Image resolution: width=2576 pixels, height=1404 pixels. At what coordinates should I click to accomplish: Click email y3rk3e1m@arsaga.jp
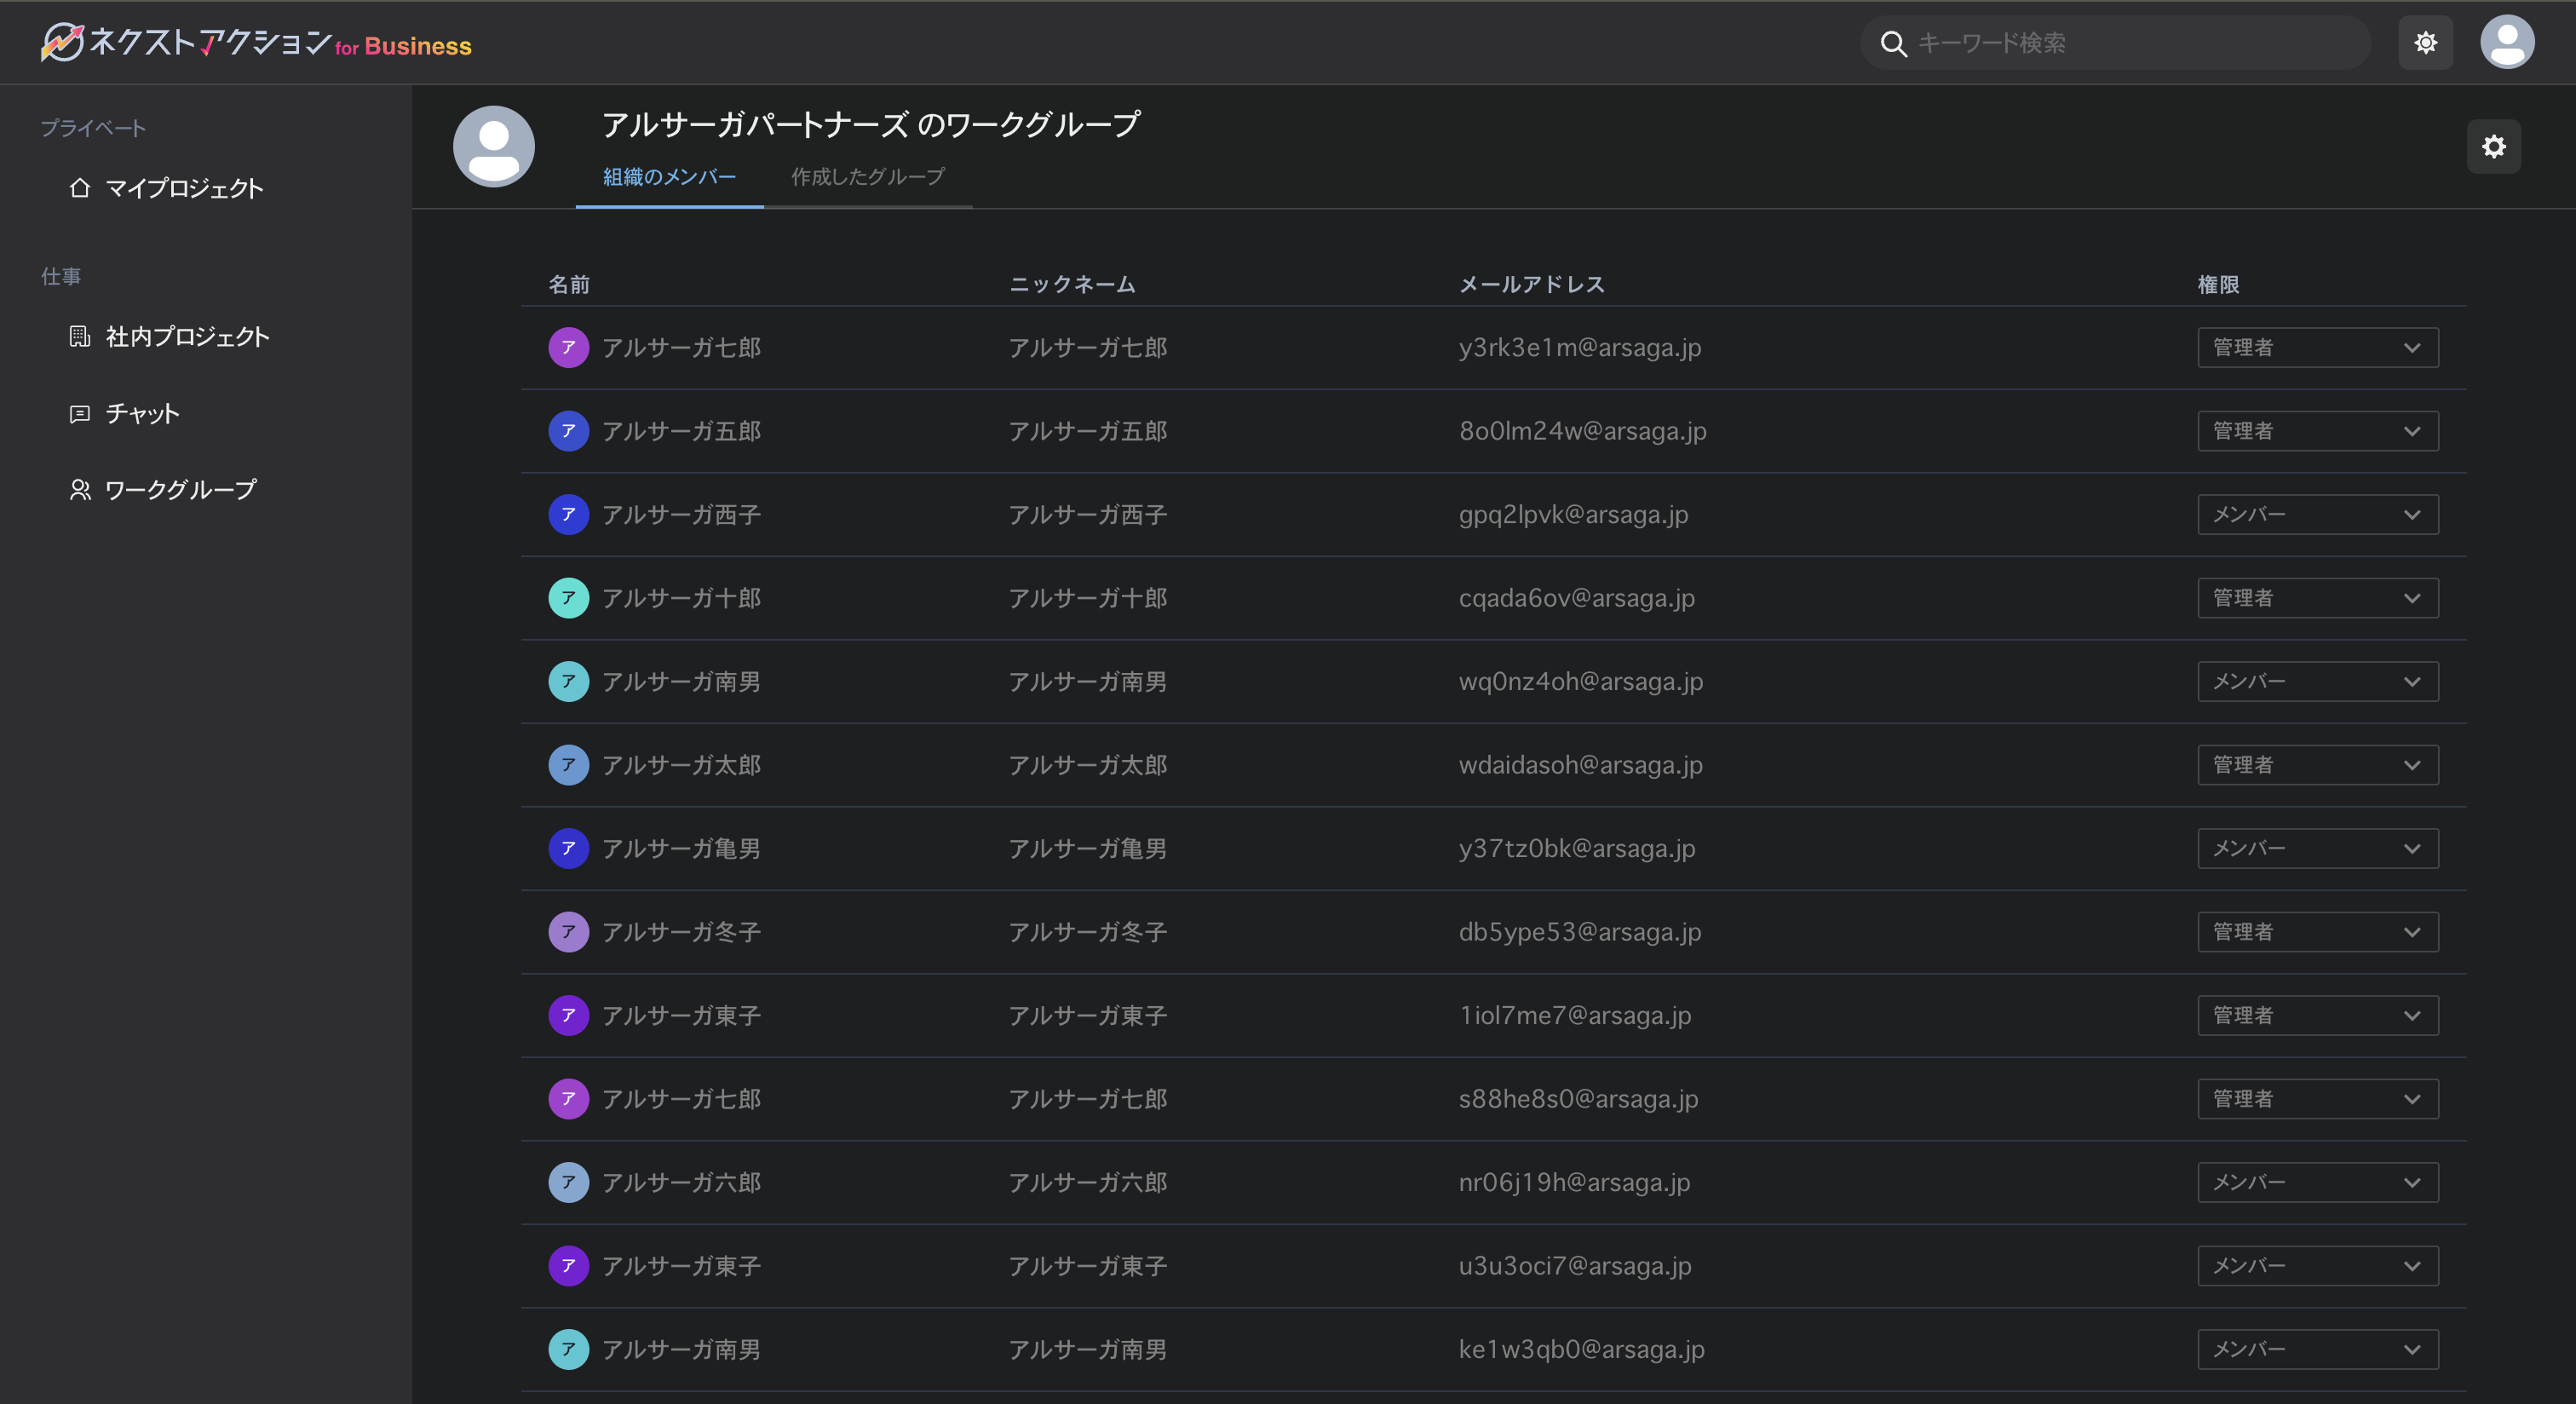(x=1579, y=347)
